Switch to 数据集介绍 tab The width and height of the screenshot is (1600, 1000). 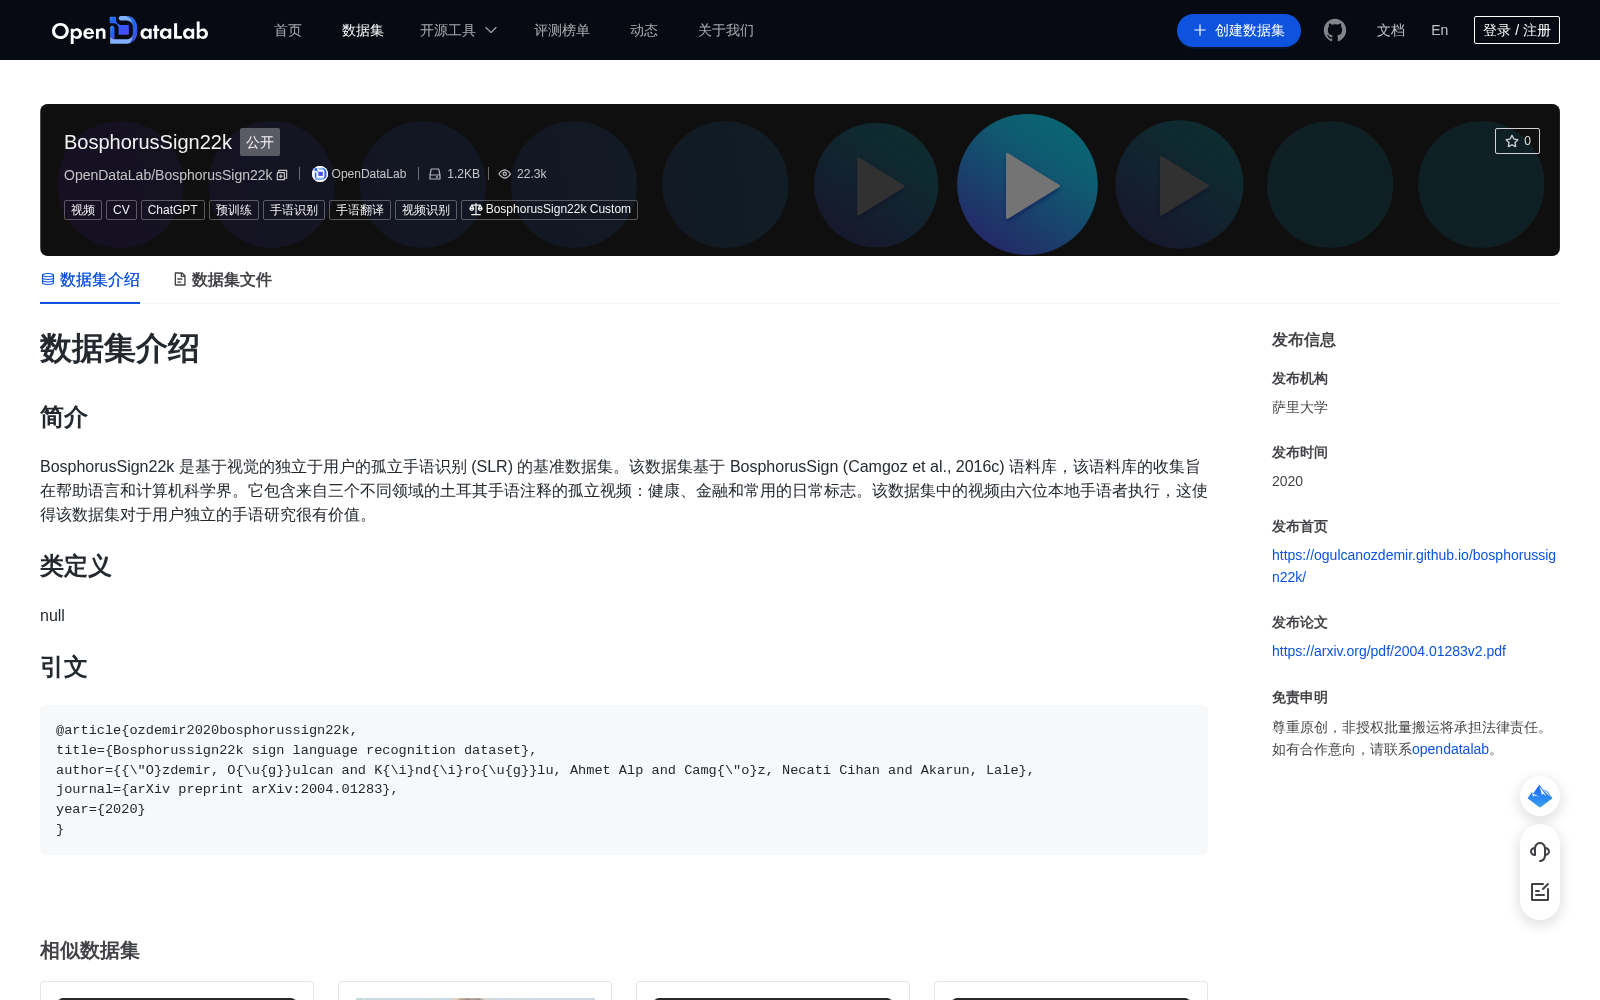pyautogui.click(x=90, y=280)
